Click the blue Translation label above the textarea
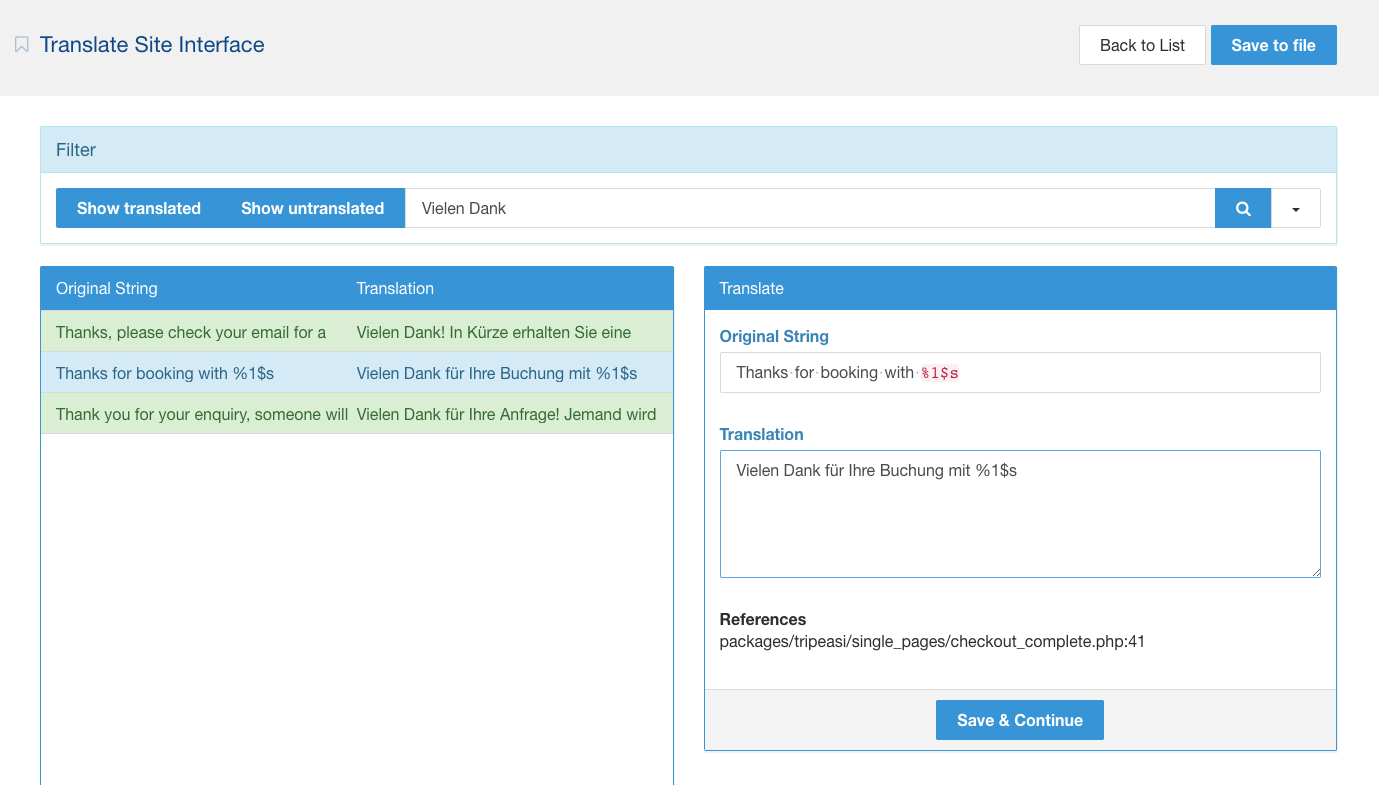 (762, 434)
